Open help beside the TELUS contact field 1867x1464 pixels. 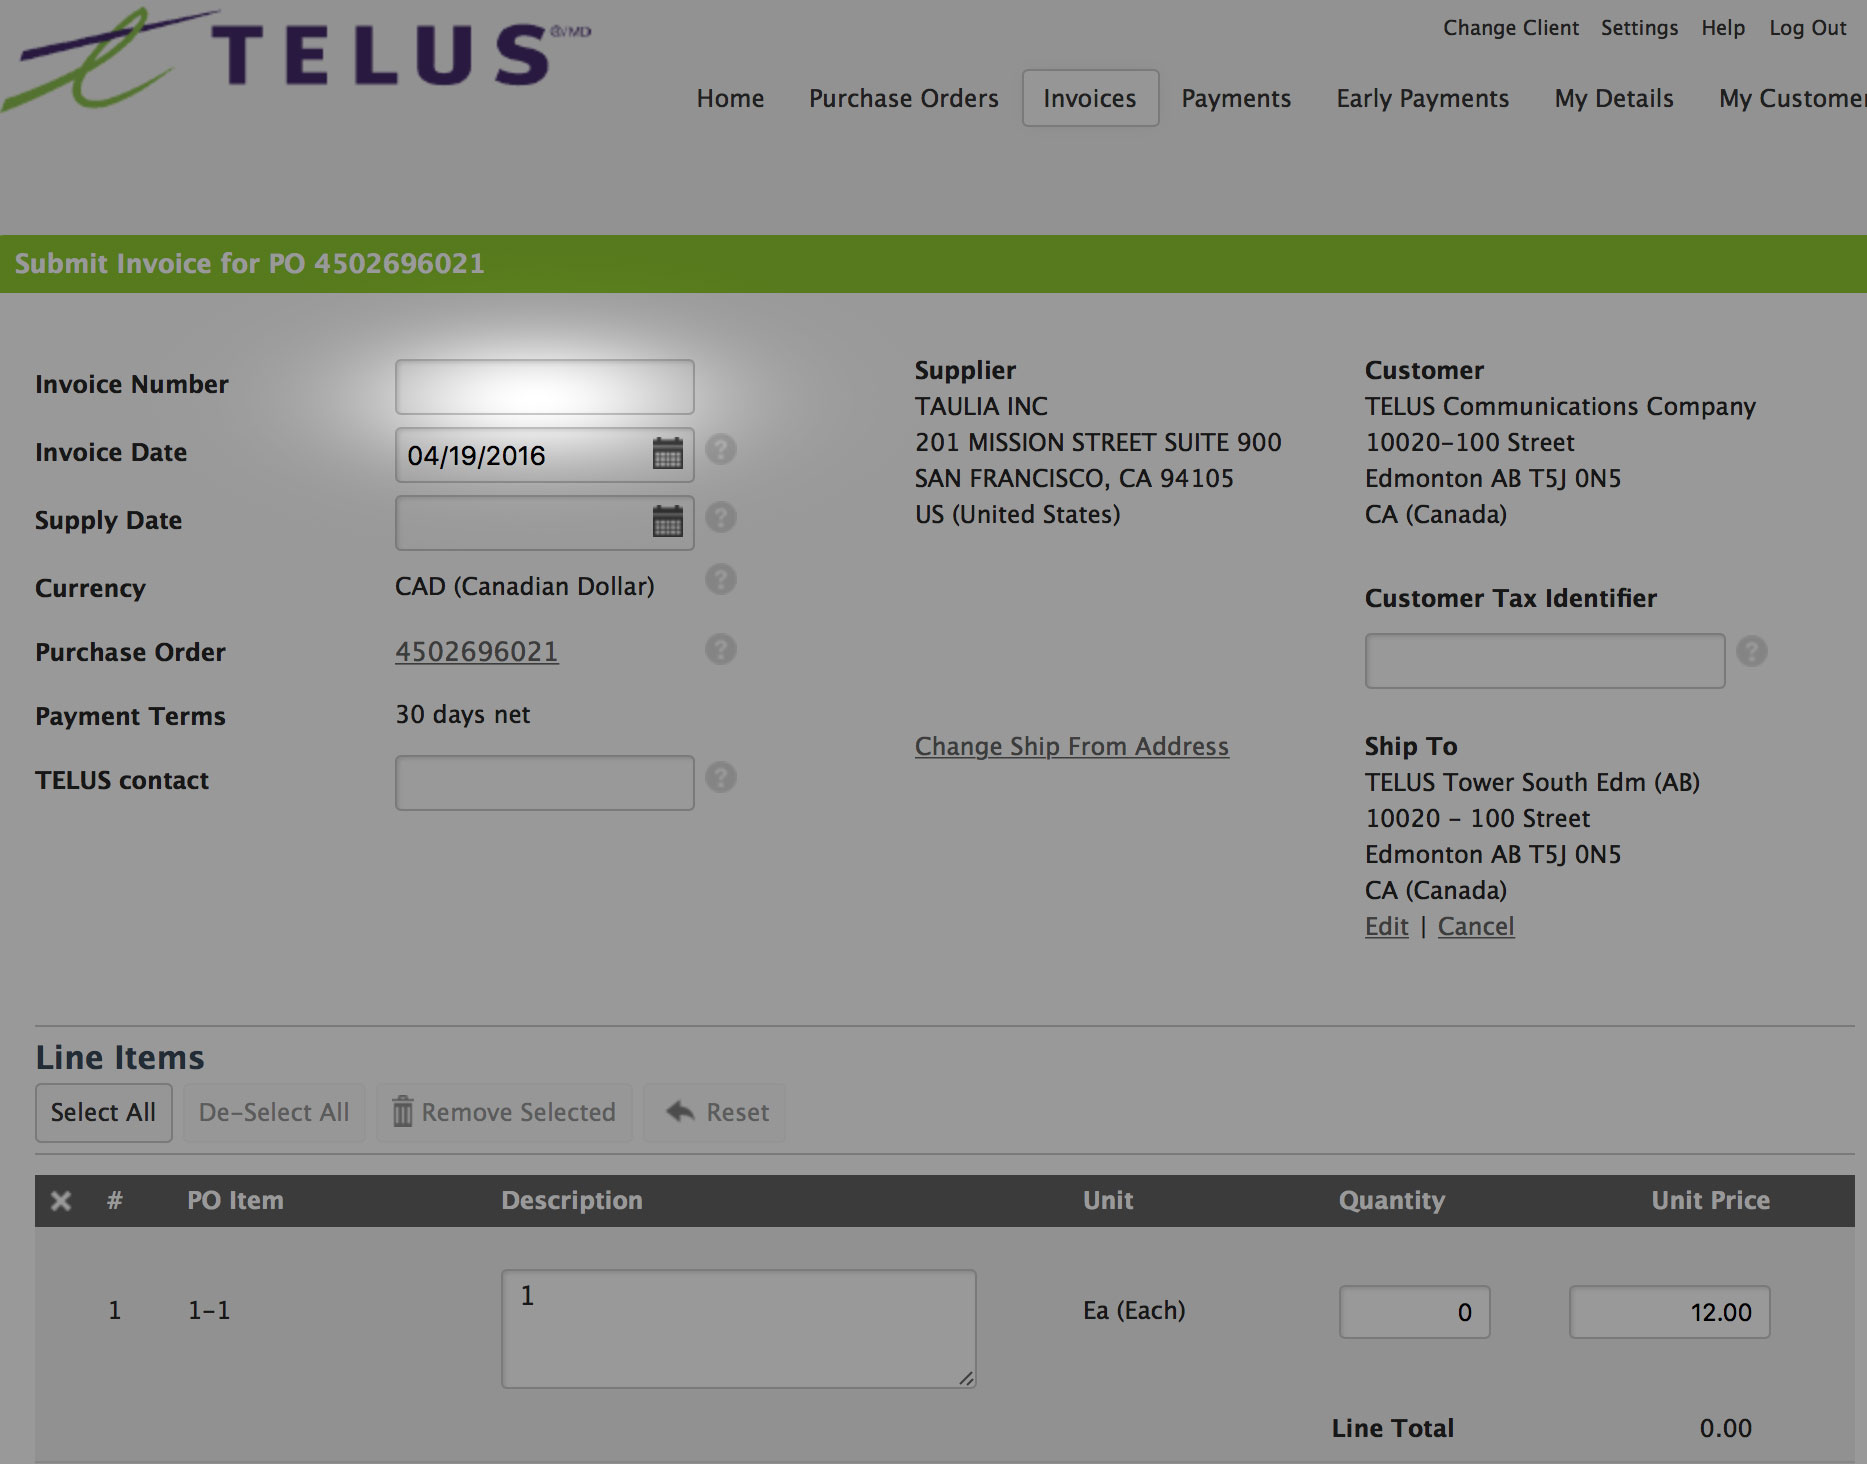coord(721,777)
